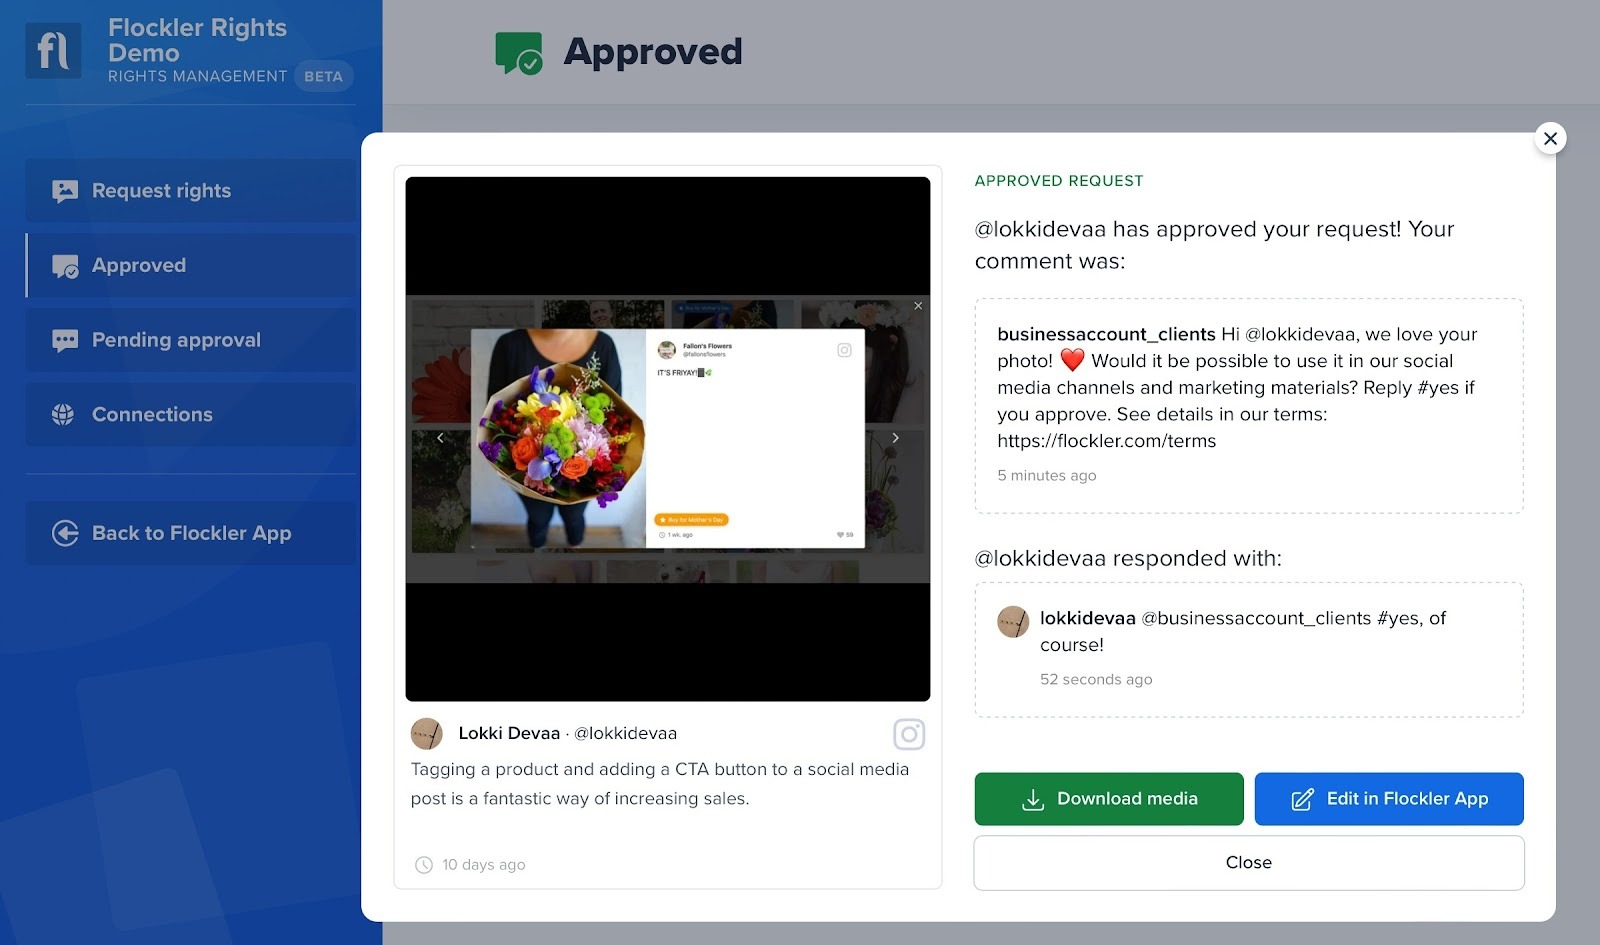Go to Pending approval section
The width and height of the screenshot is (1600, 945).
[191, 340]
